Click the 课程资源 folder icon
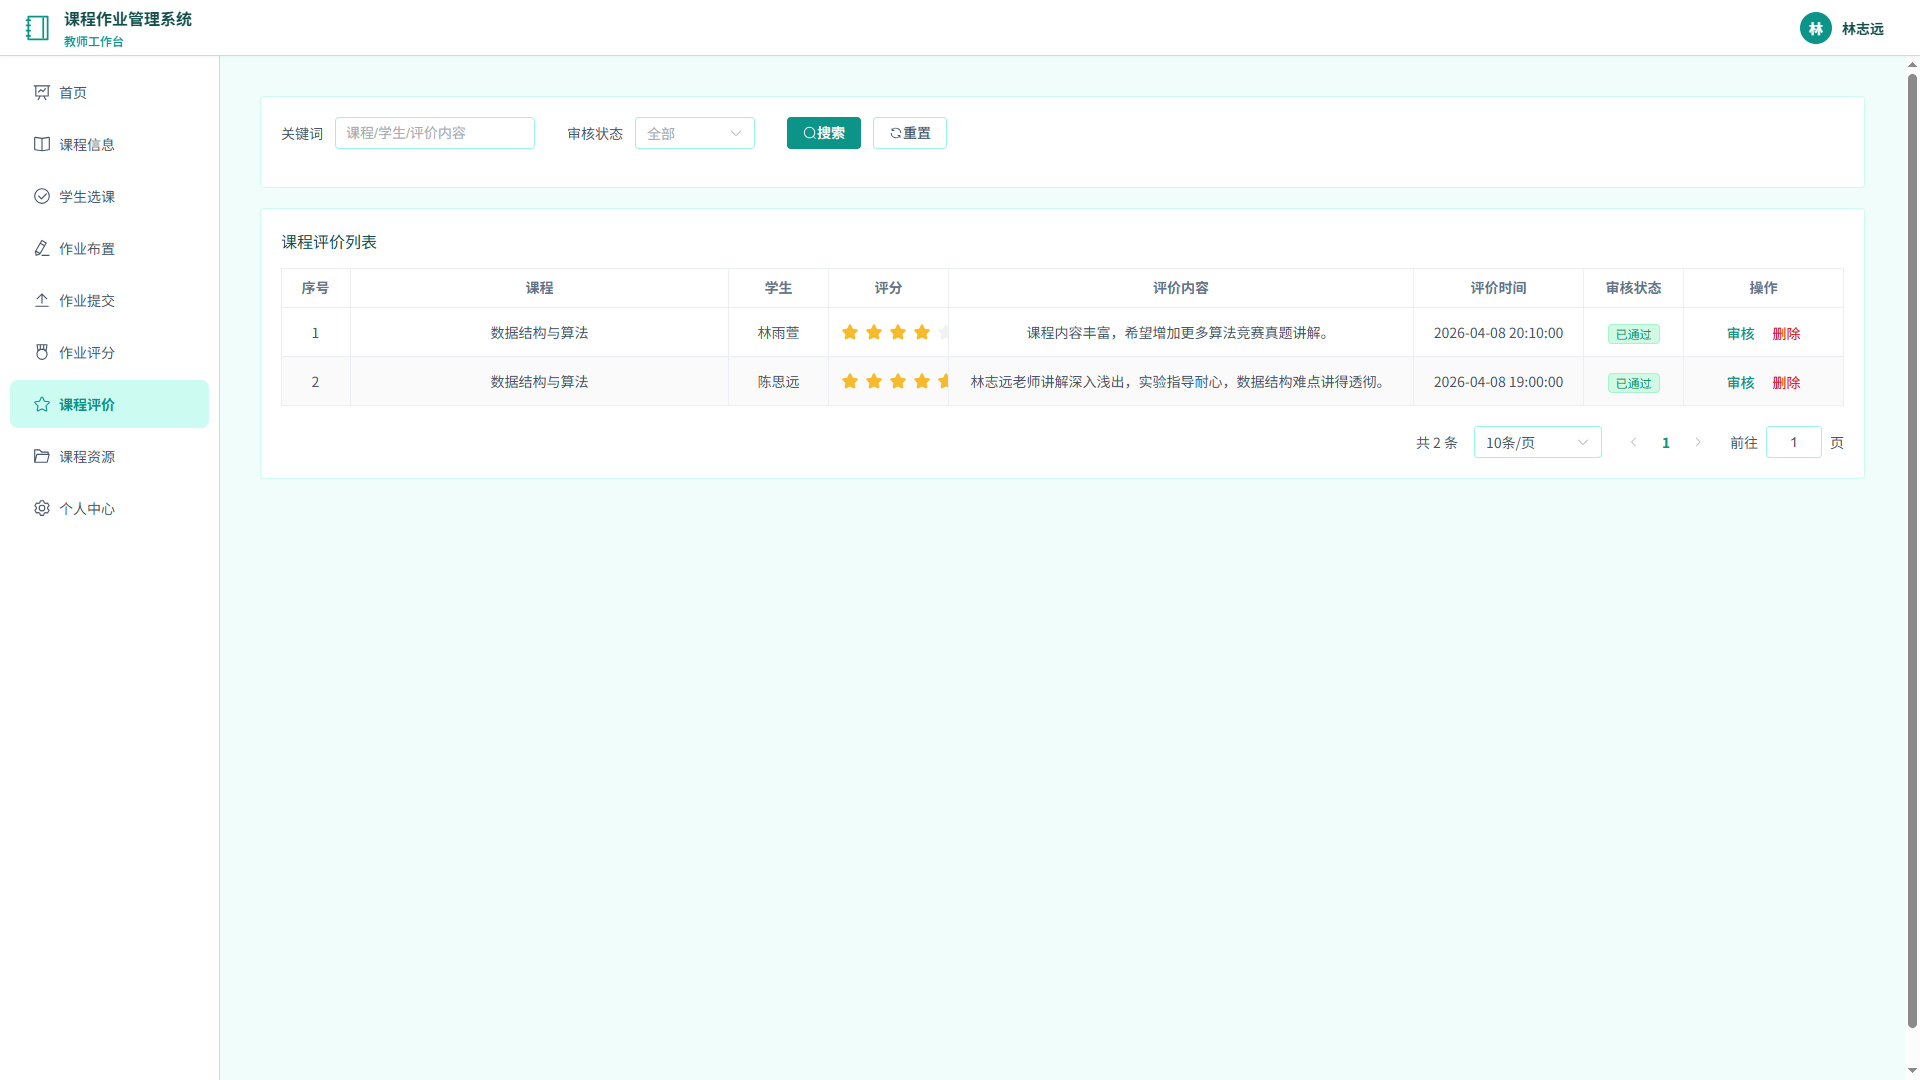Image resolution: width=1920 pixels, height=1080 pixels. 42,456
